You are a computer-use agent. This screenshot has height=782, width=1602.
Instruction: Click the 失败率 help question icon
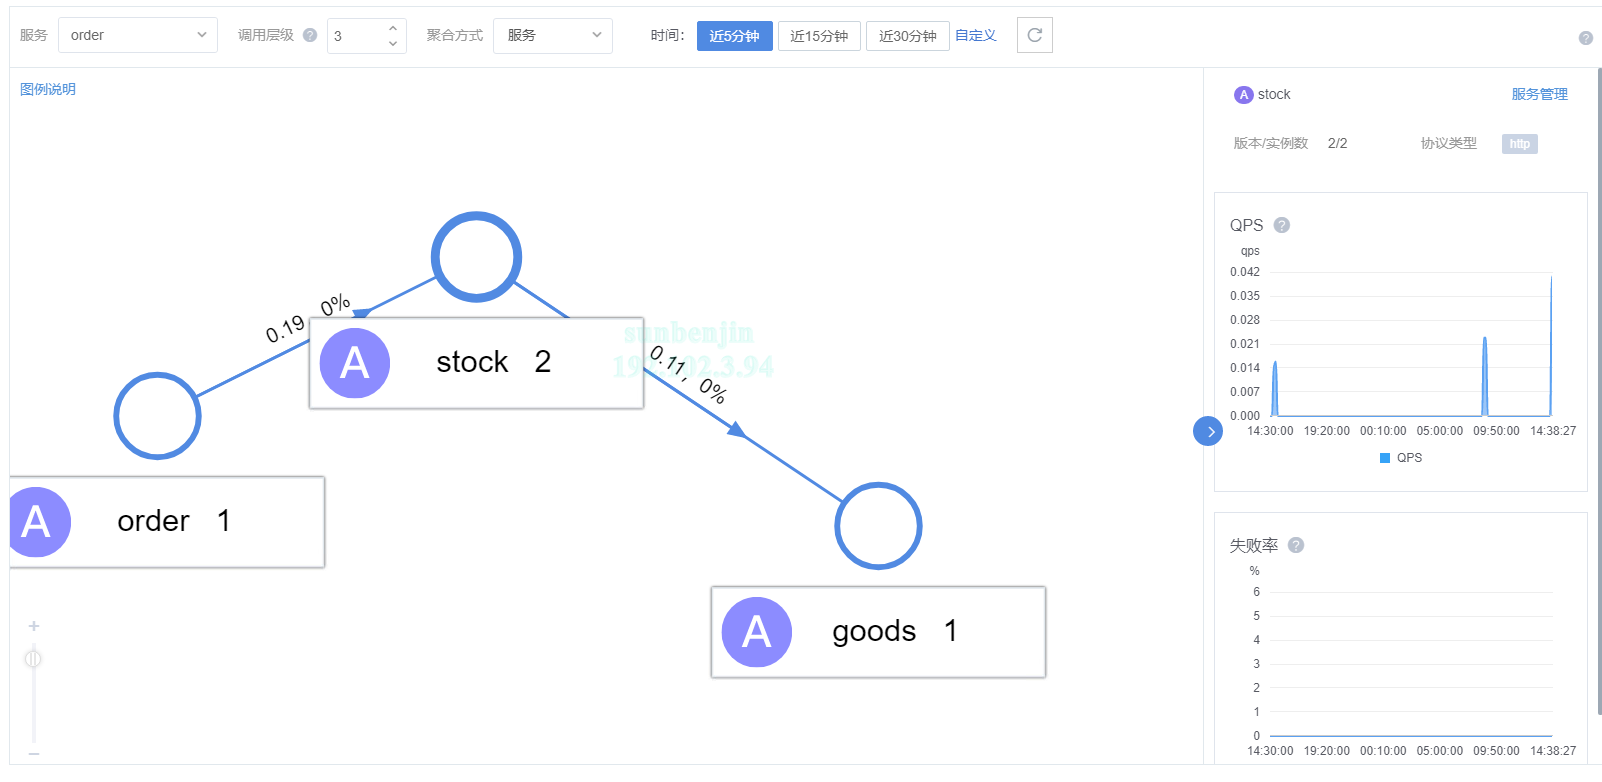click(1296, 545)
